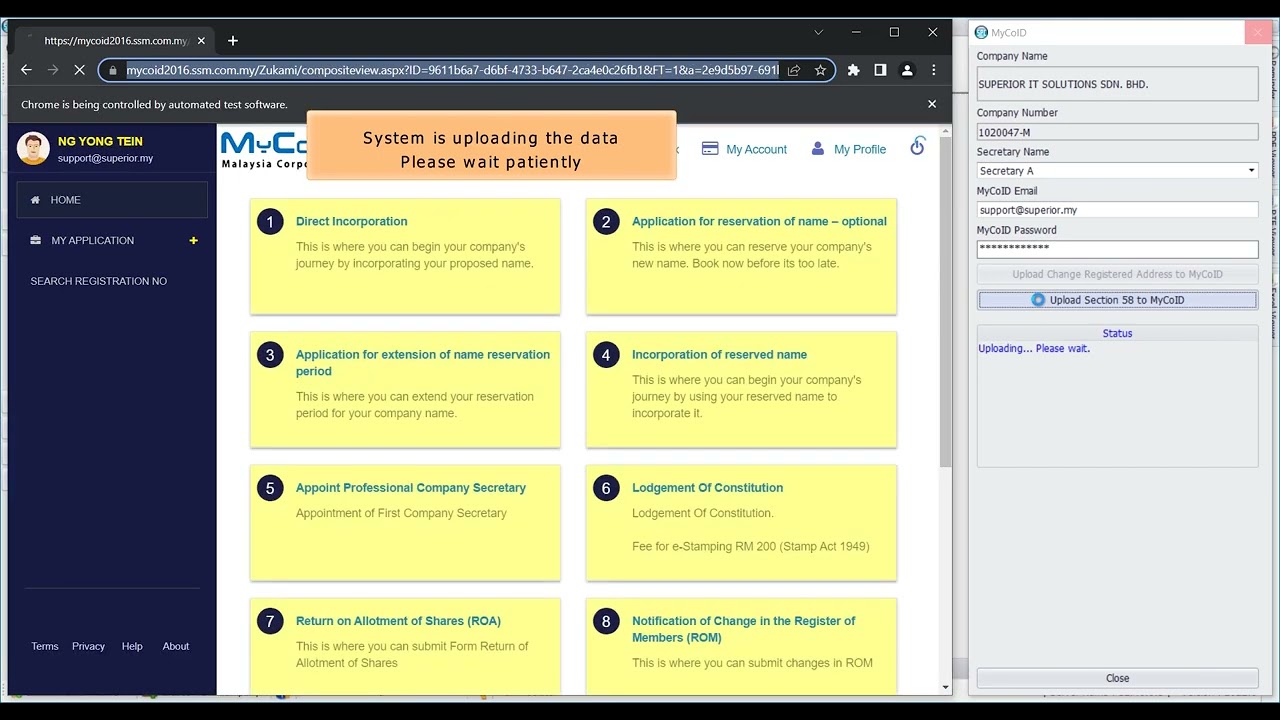This screenshot has width=1280, height=720.
Task: Open the Chrome three-dot menu
Action: 933,70
